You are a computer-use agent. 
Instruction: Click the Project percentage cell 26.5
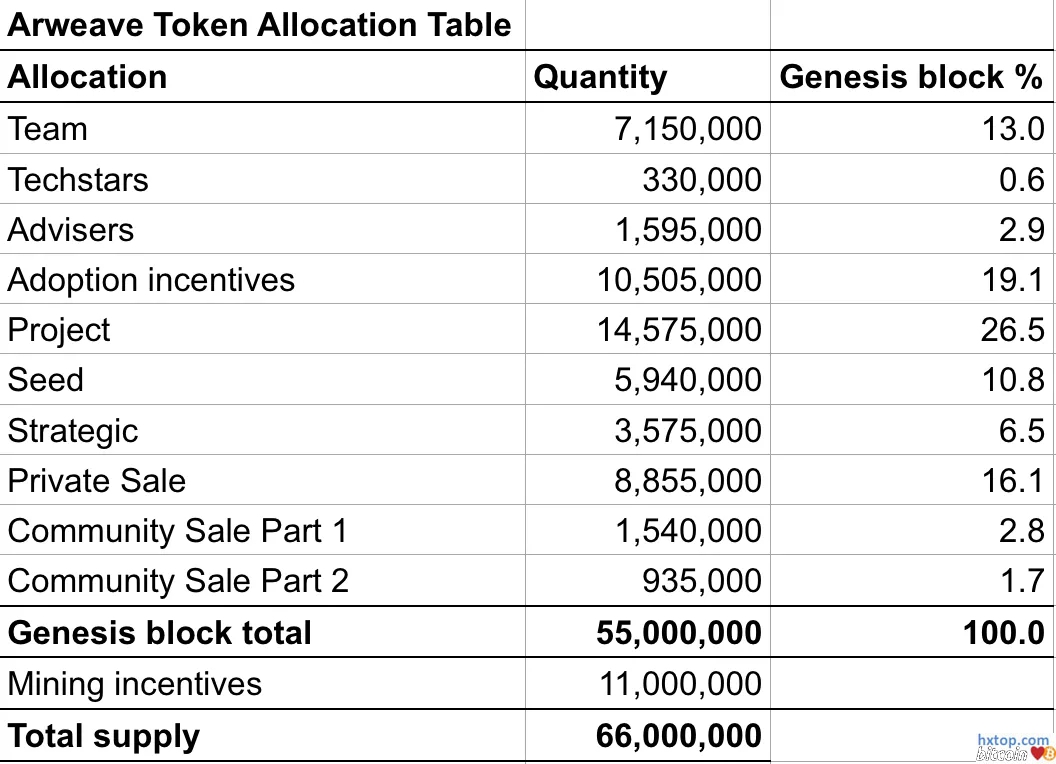1011,330
